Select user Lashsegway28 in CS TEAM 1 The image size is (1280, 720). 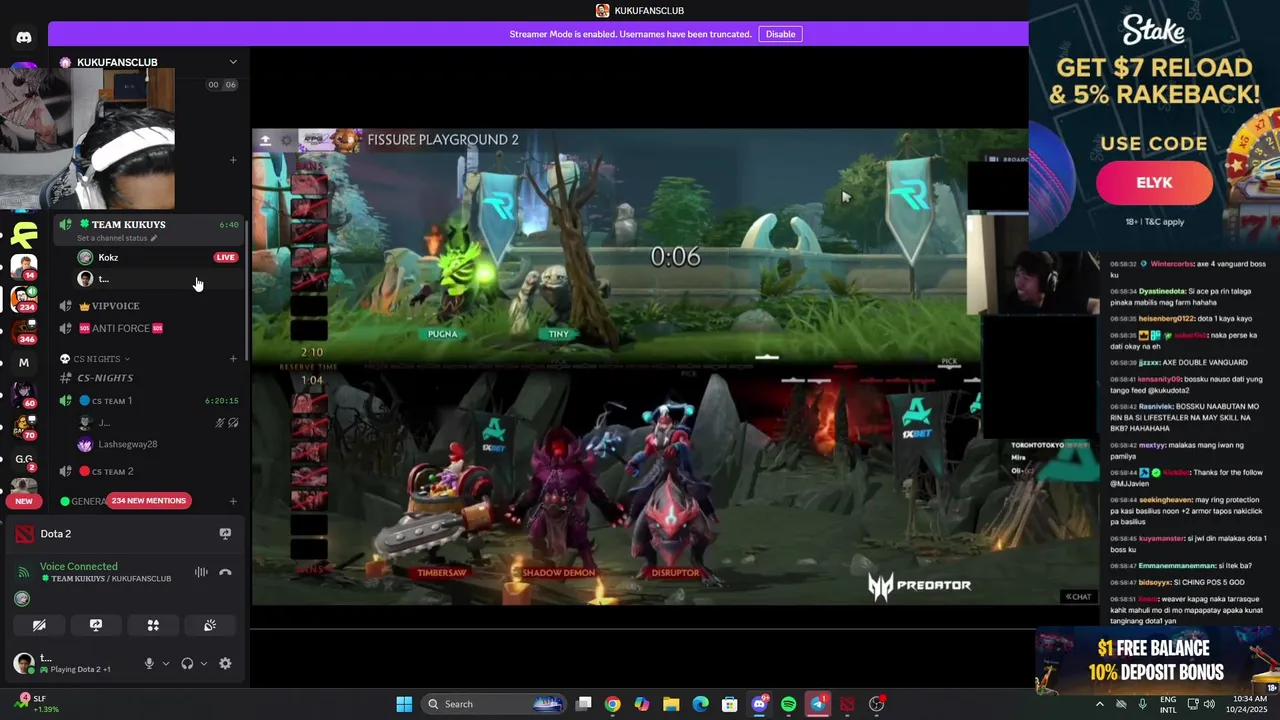127,444
